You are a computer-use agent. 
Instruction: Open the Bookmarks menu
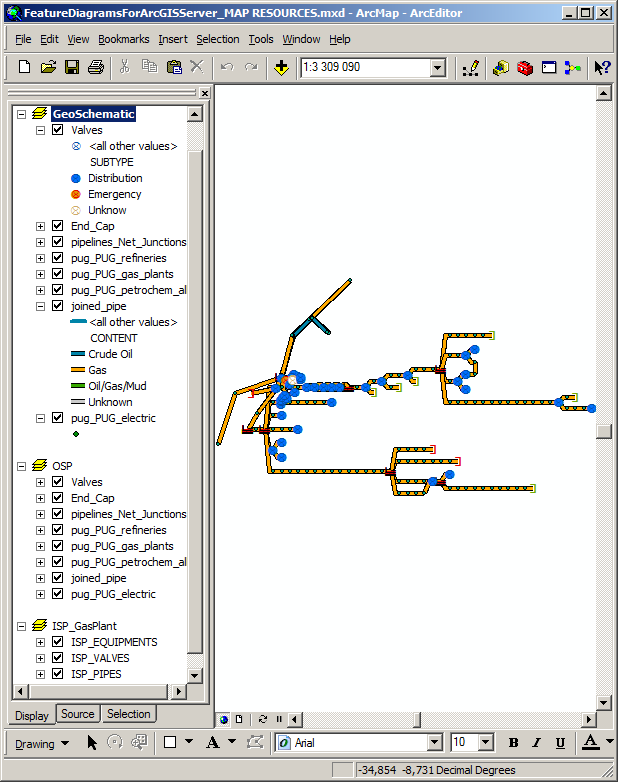point(124,39)
